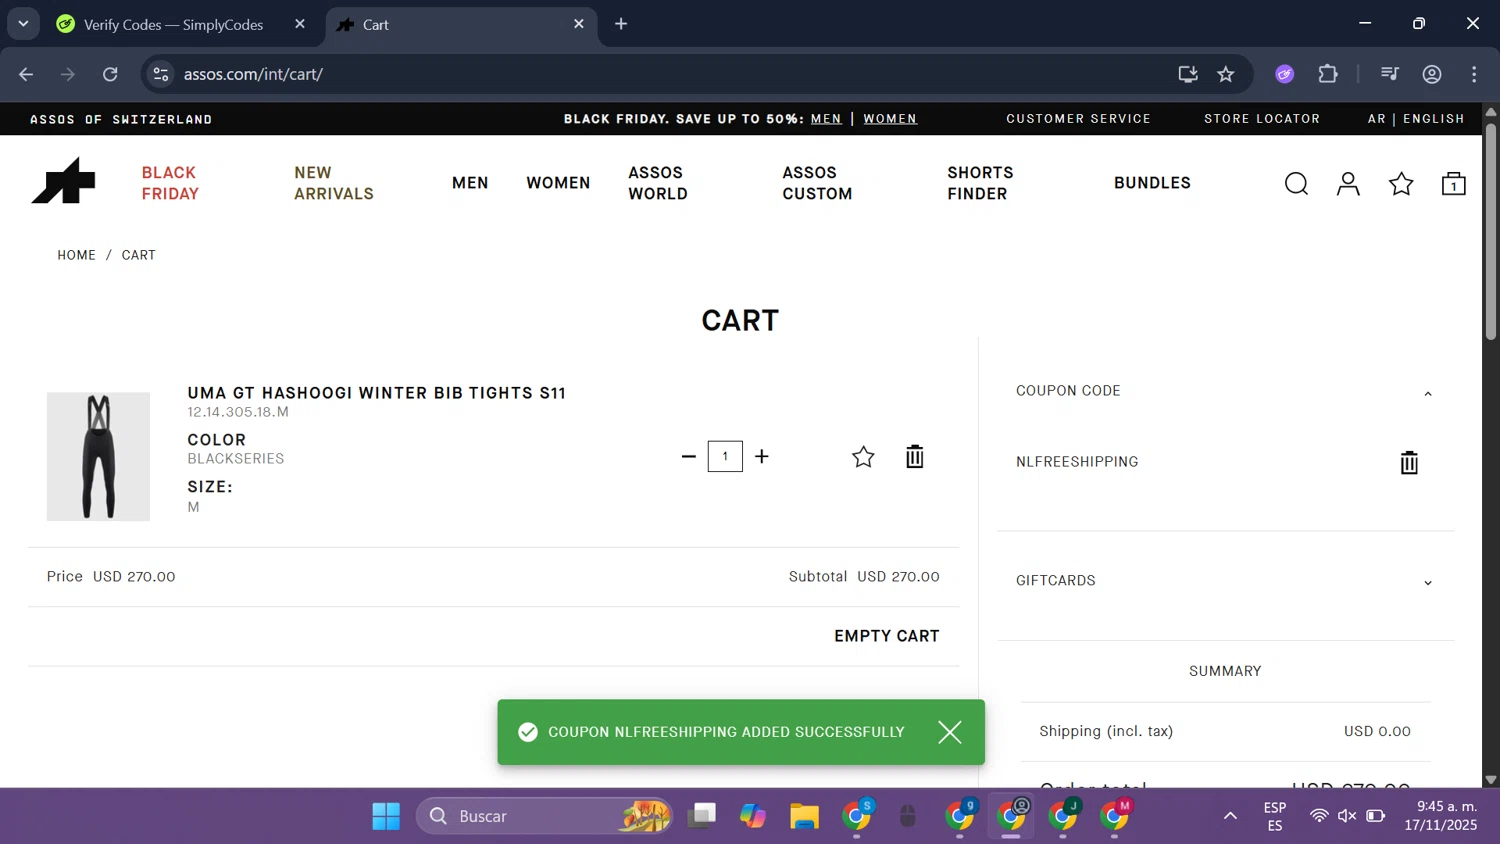Open UMA GT Hashoogi Winter Bib Tights link
Viewport: 1500px width, 844px height.
click(x=377, y=393)
